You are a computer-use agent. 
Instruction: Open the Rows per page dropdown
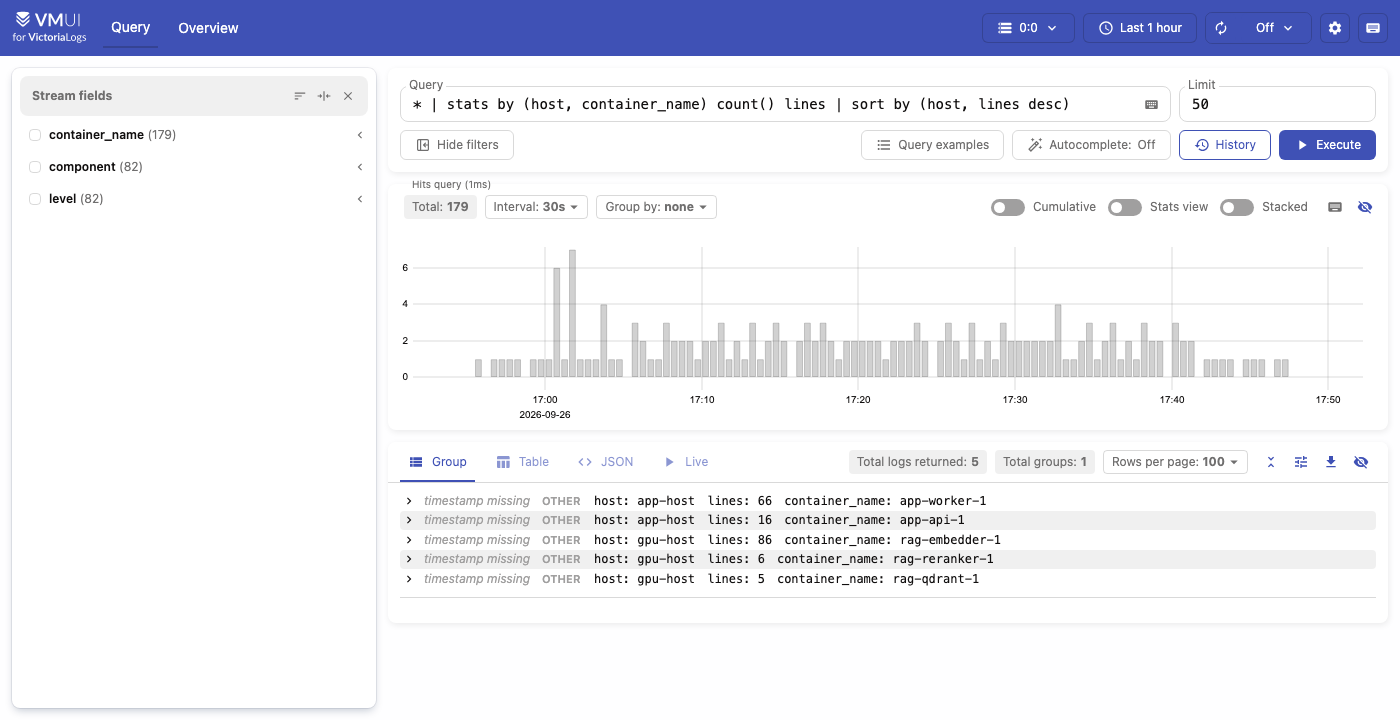[1175, 462]
